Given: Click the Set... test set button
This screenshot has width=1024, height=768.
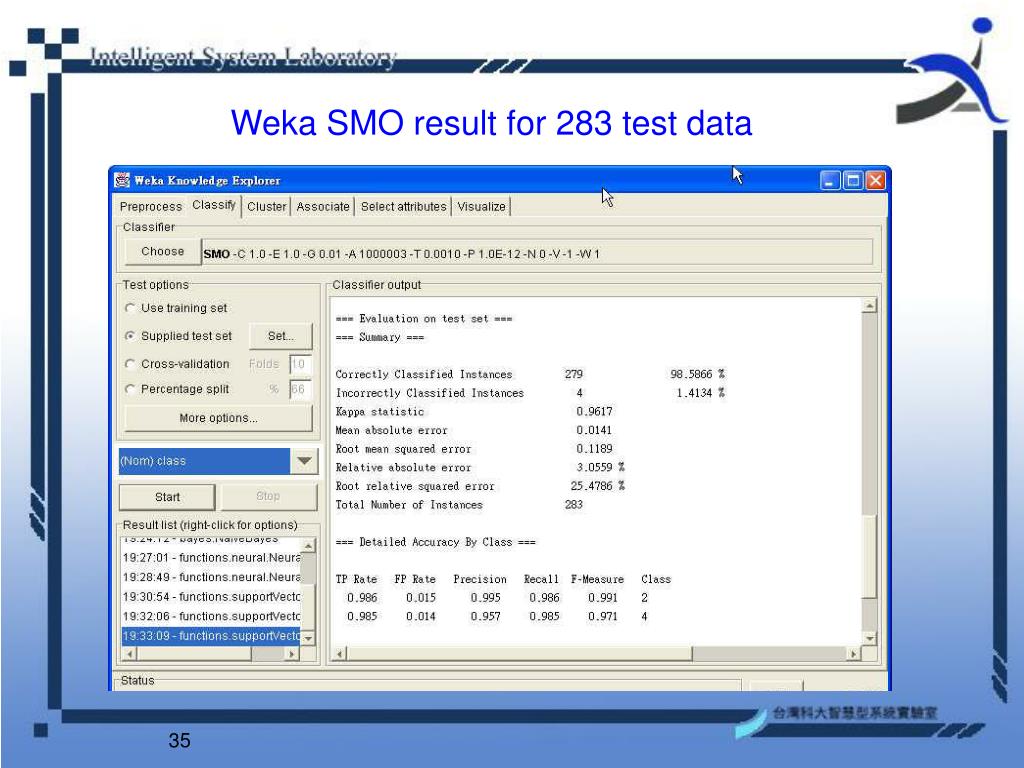Looking at the screenshot, I should click(x=281, y=336).
